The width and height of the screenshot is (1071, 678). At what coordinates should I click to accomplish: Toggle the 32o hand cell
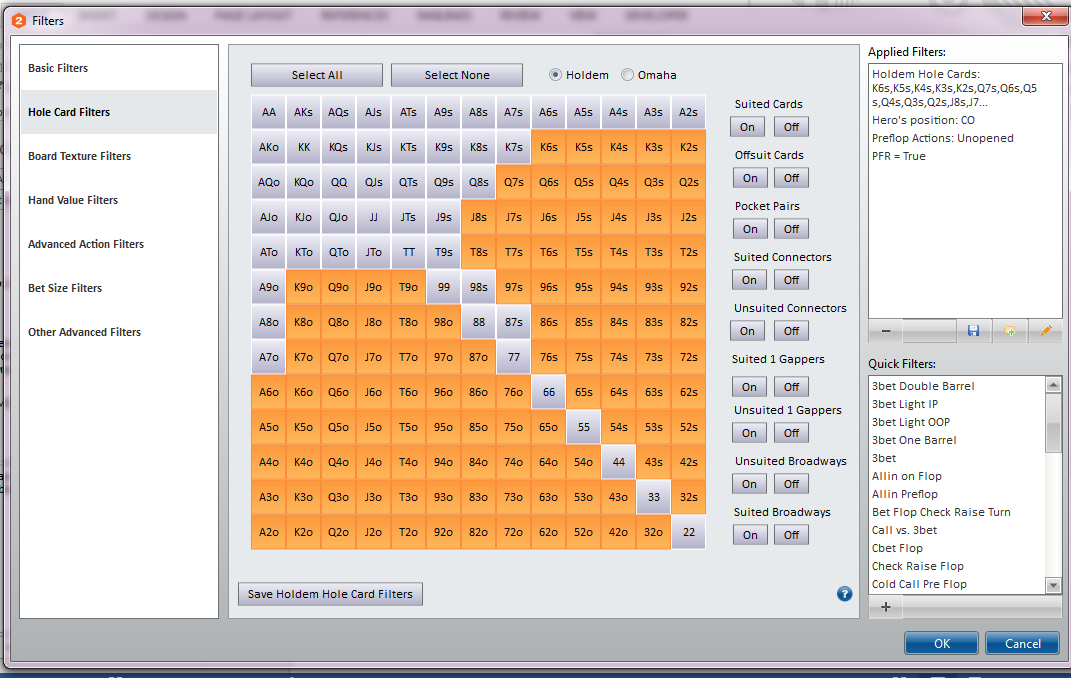tap(654, 532)
